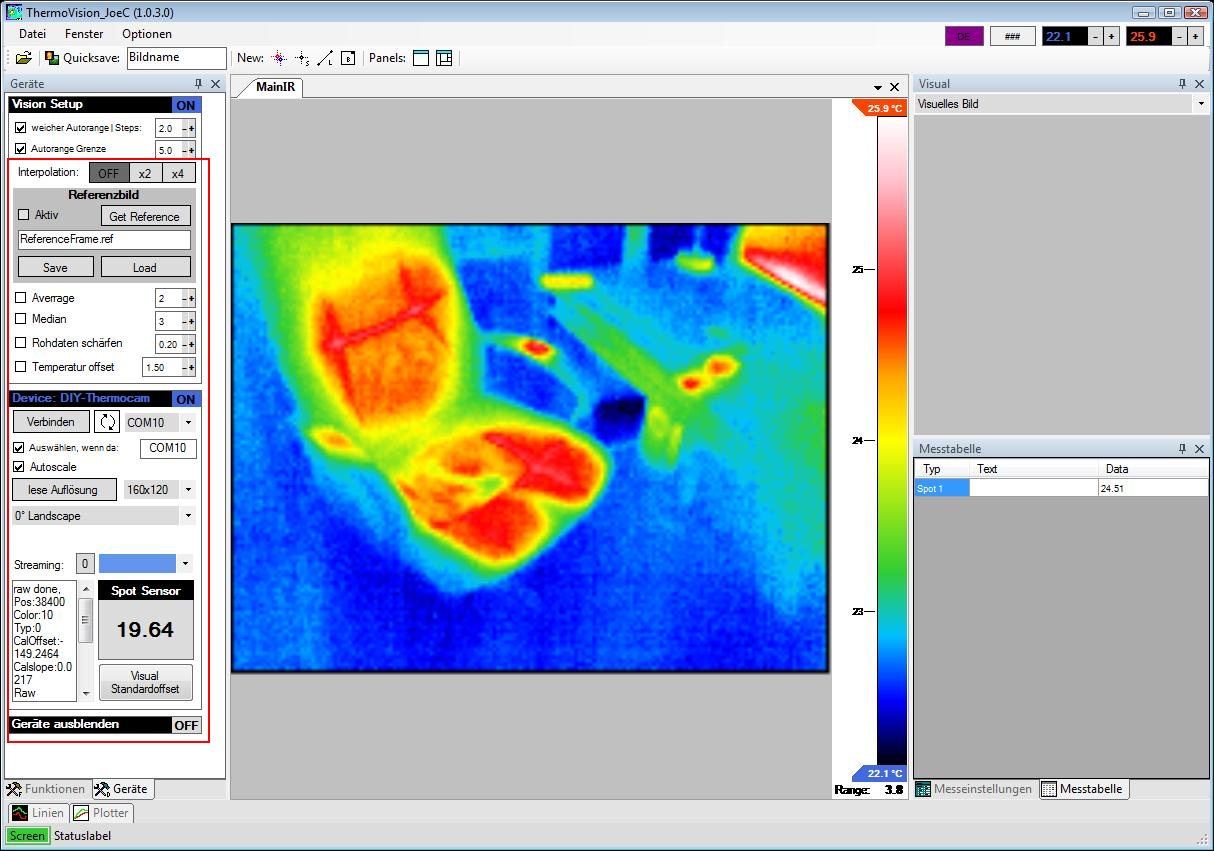Open the 160x120 resolution dropdown
This screenshot has height=851, width=1214.
tap(188, 490)
